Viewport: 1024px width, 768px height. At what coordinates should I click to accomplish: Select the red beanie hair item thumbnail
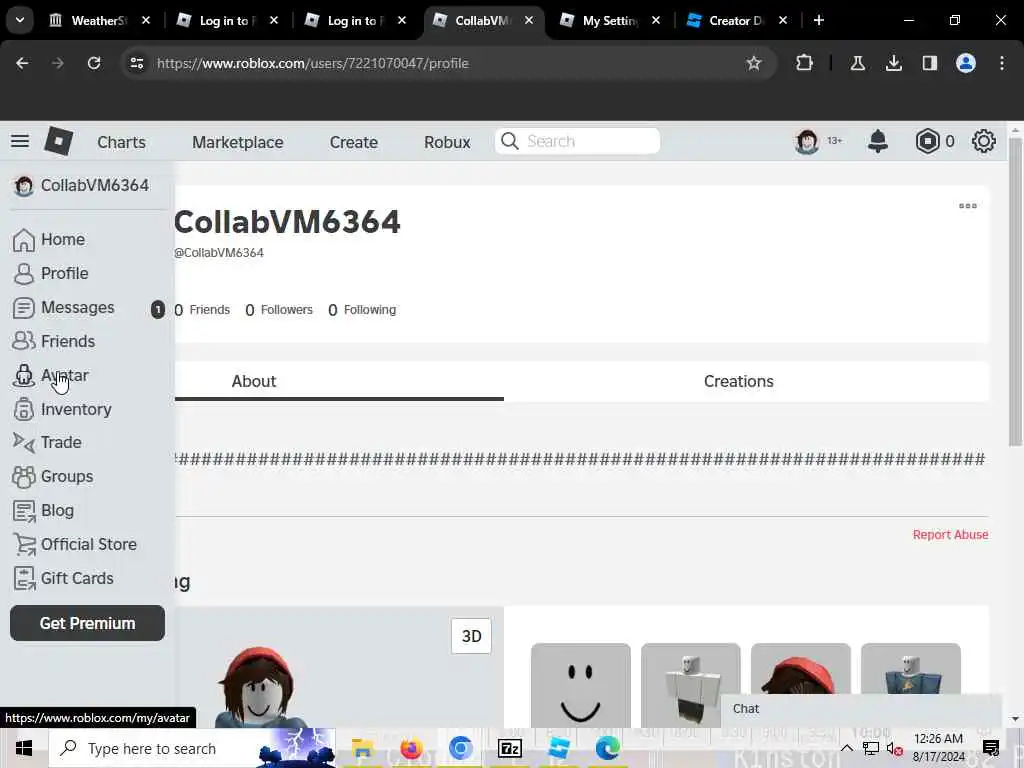coord(801,669)
